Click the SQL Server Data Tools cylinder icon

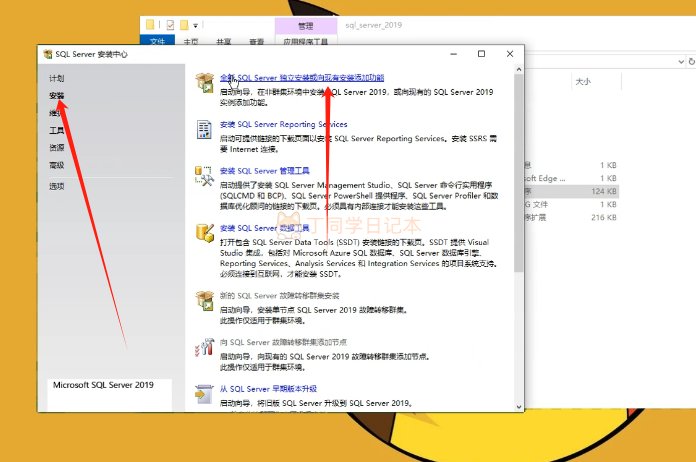204,233
